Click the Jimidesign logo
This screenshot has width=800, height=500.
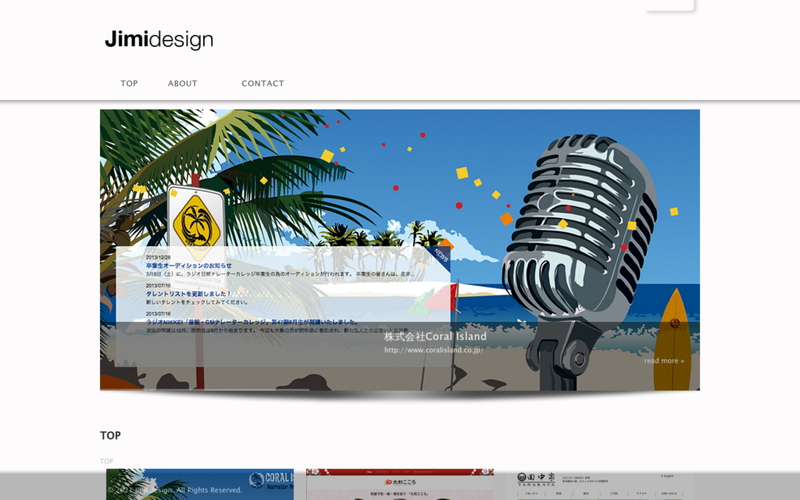159,40
